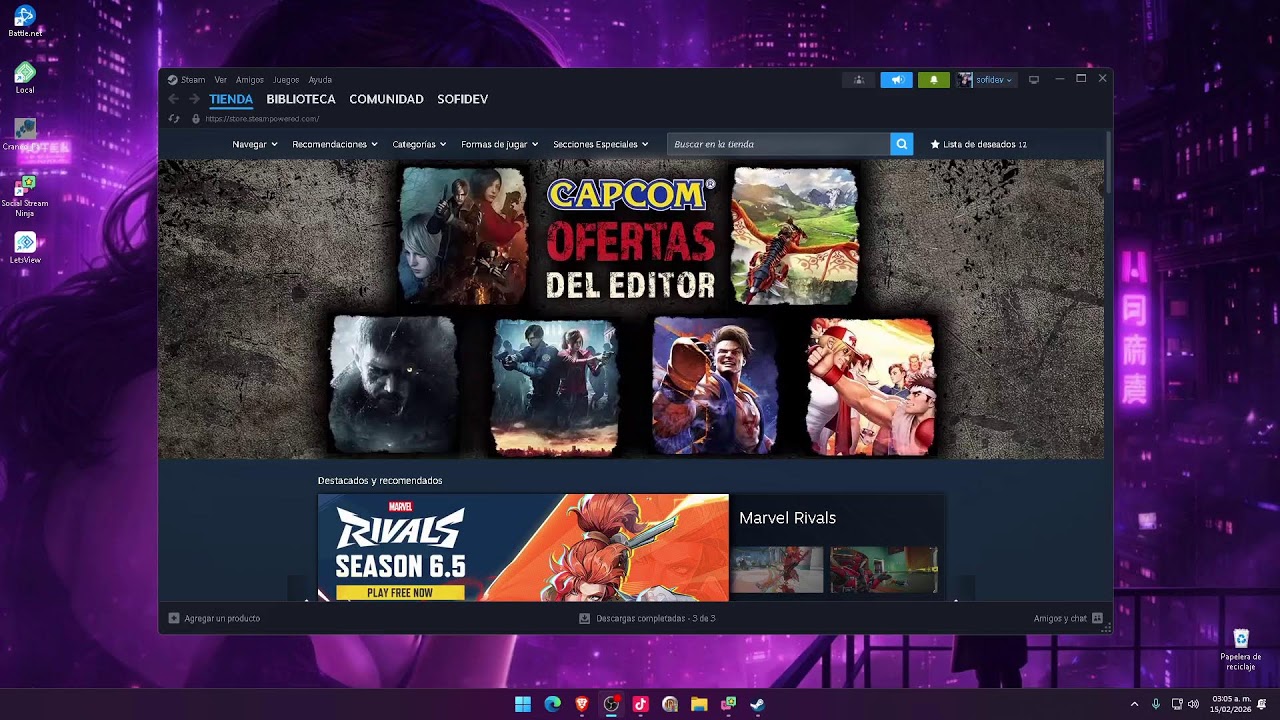Open Social Stream Ninja desktop shortcut

coord(25,196)
